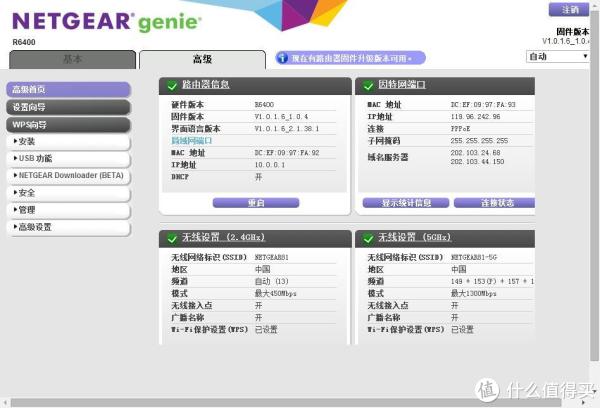Image resolution: width=600 pixels, height=408 pixels.
Task: Click subnet mask 255.255.255.255 value
Action: [479, 141]
